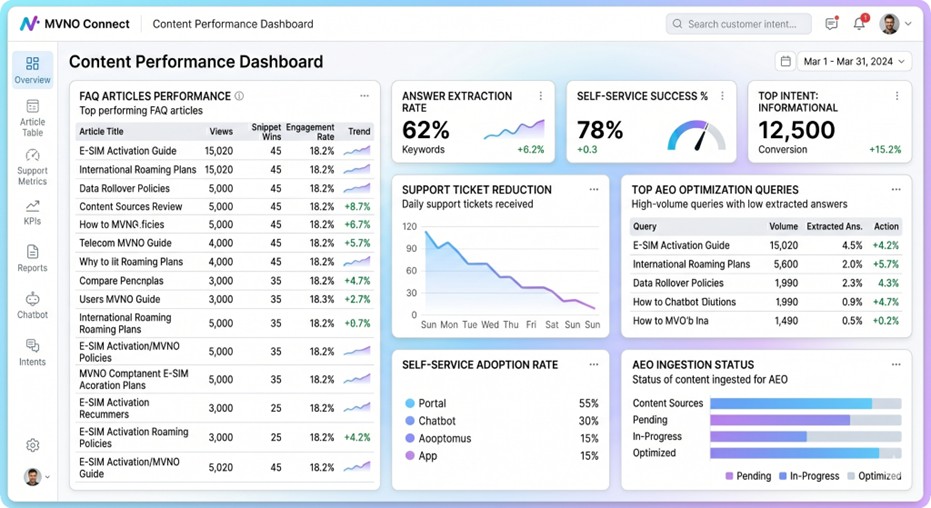Open Top Intent card options menu
The height and width of the screenshot is (508, 931).
897,96
